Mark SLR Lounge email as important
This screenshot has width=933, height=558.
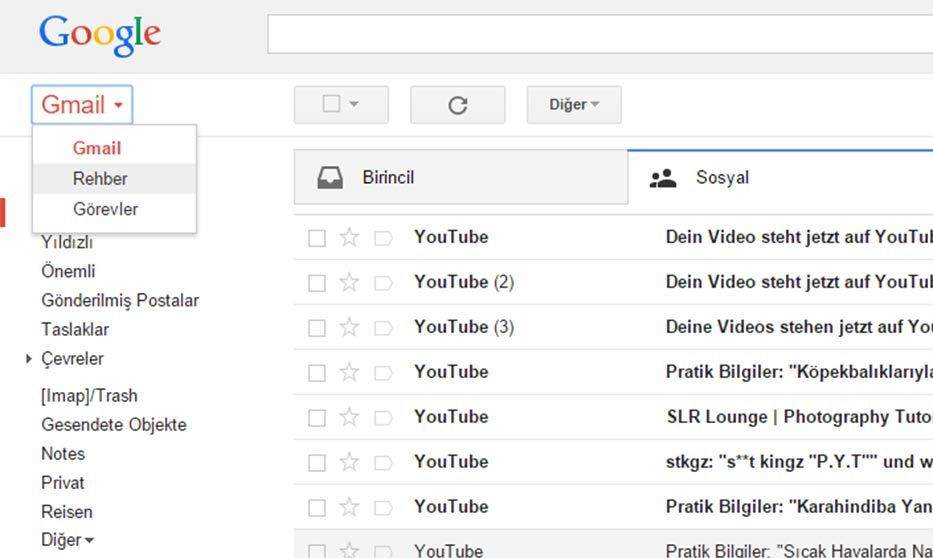[383, 418]
